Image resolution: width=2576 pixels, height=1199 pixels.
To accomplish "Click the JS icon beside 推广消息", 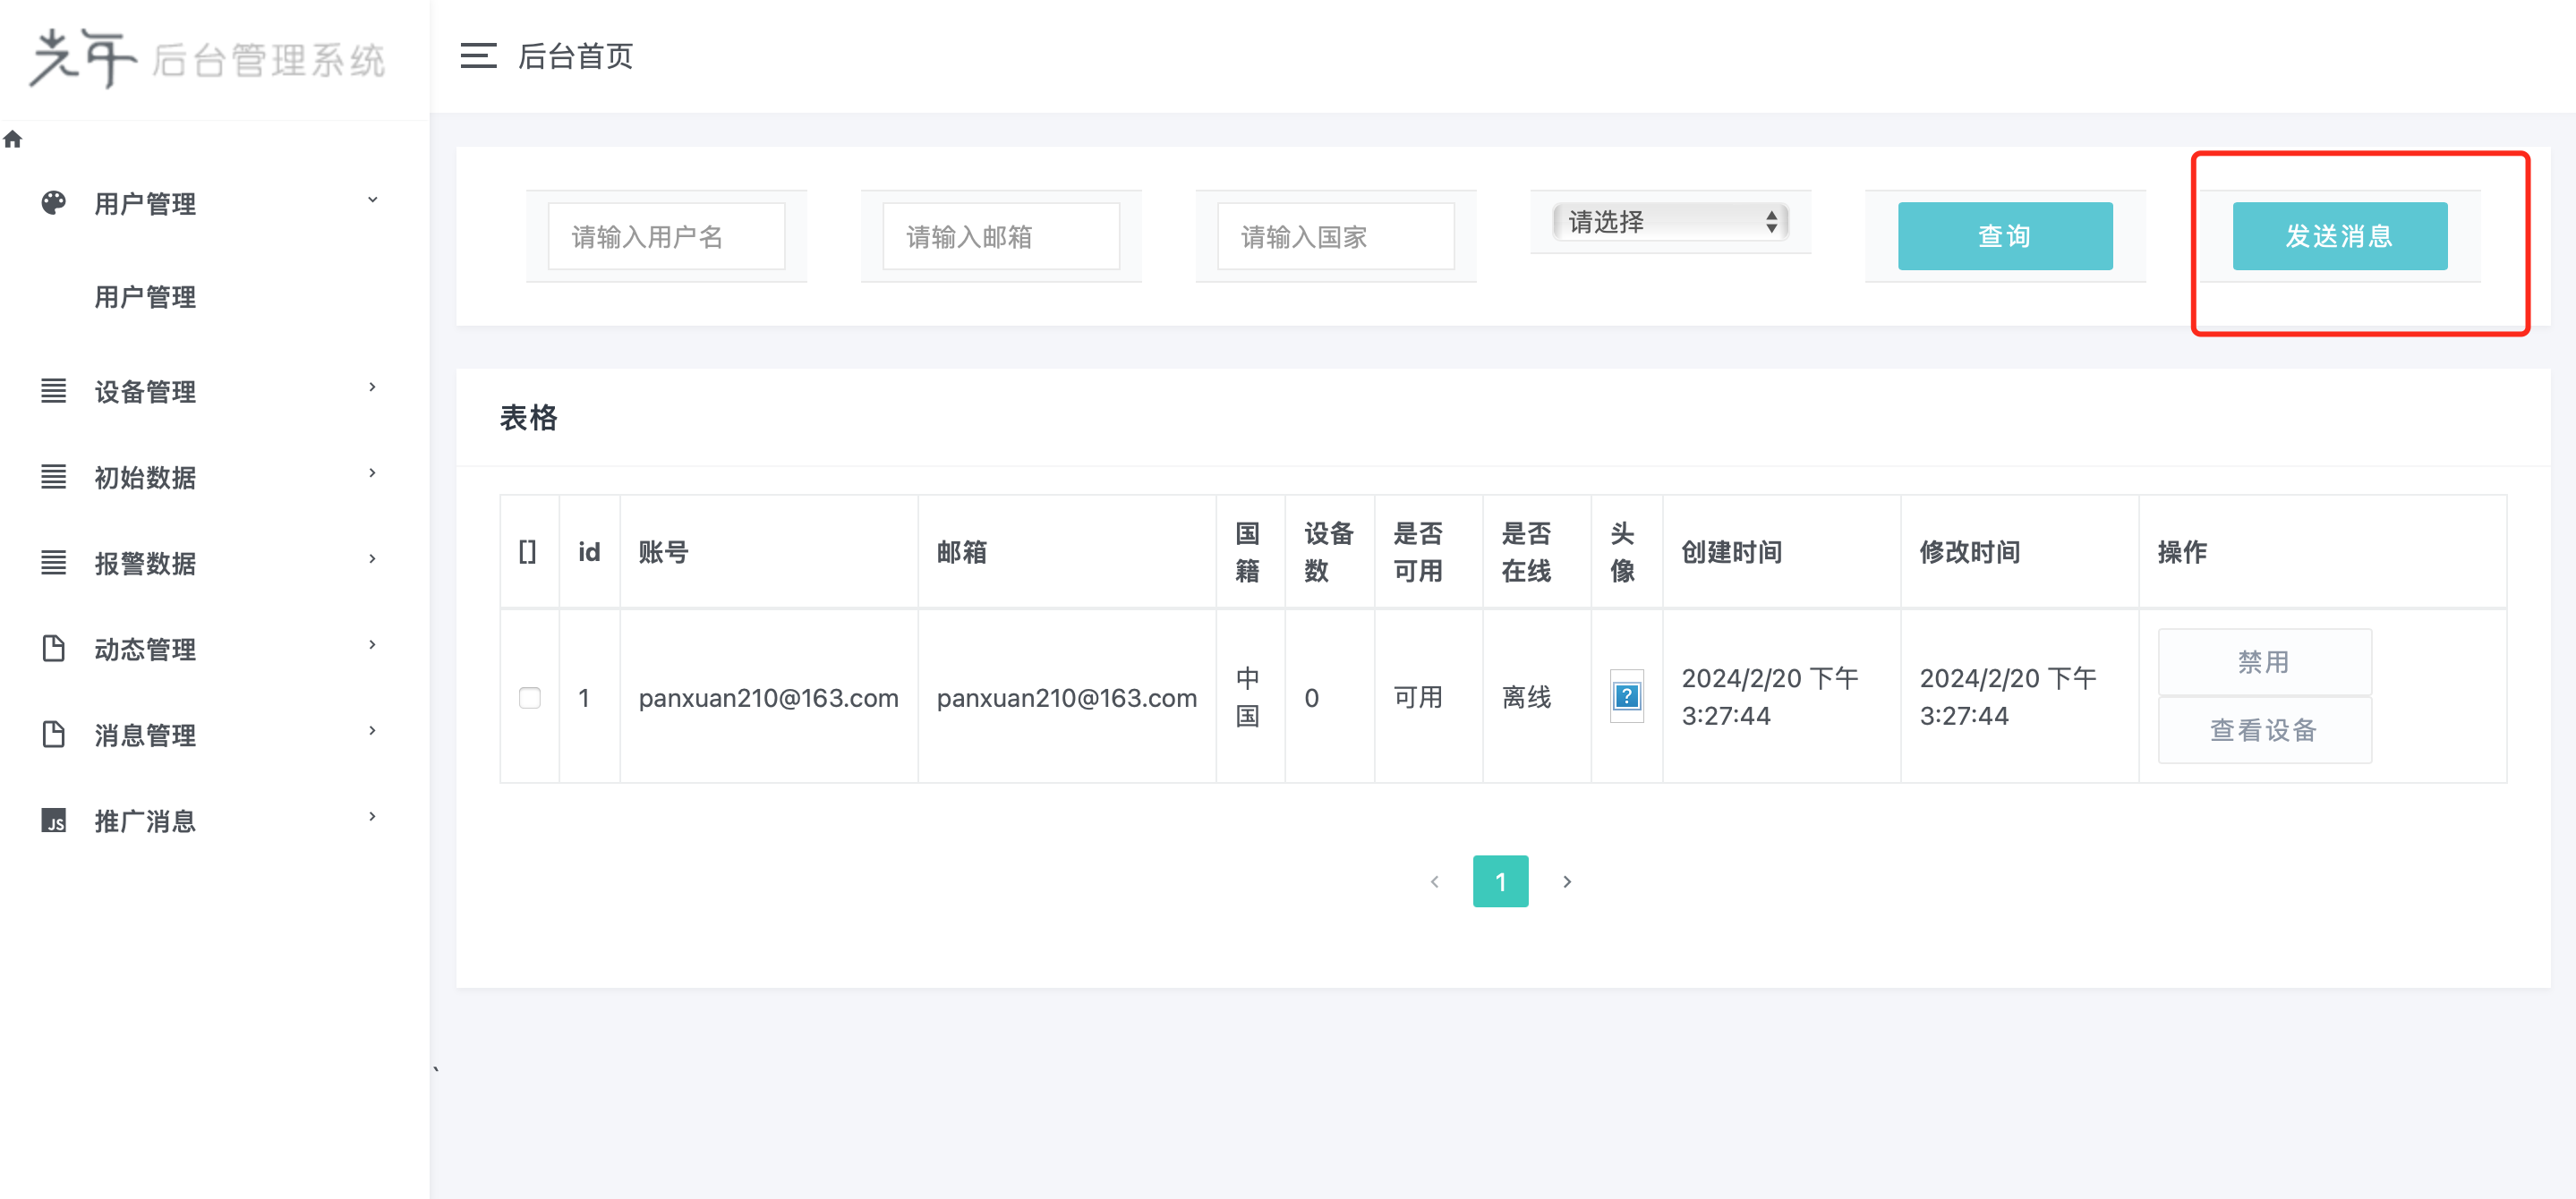I will [x=54, y=821].
